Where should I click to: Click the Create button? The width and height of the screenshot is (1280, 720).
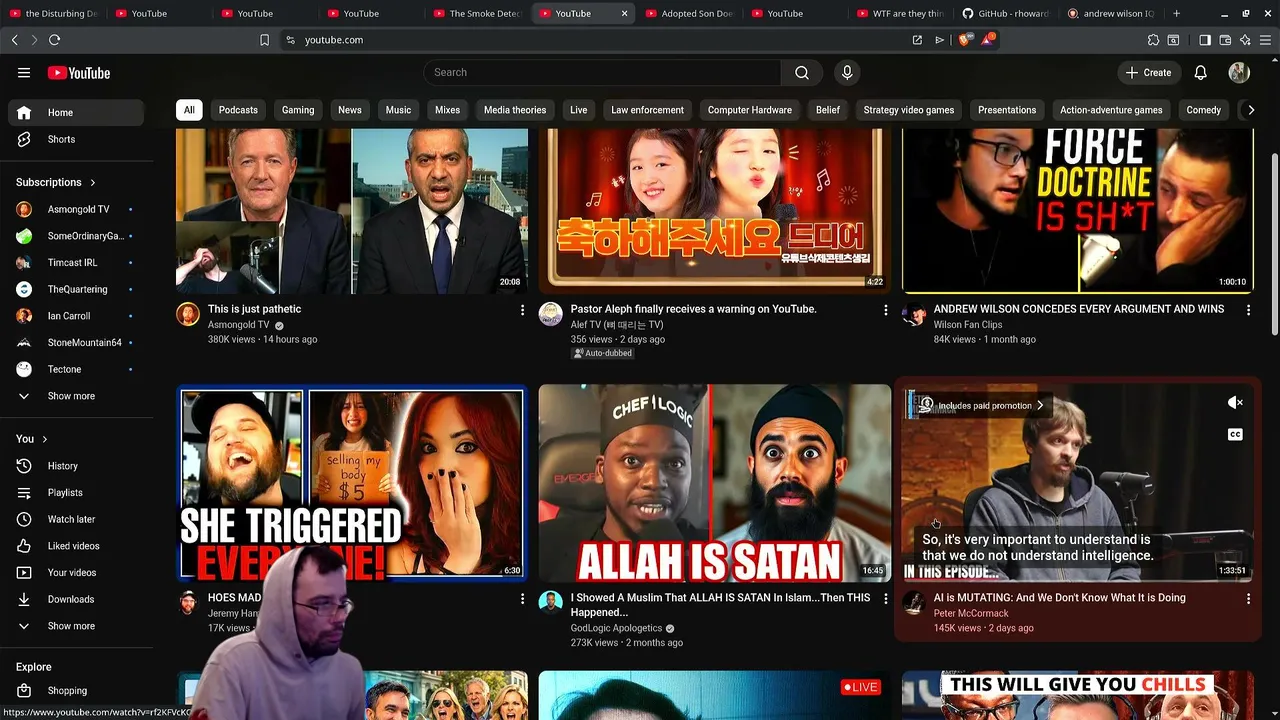click(x=1148, y=73)
